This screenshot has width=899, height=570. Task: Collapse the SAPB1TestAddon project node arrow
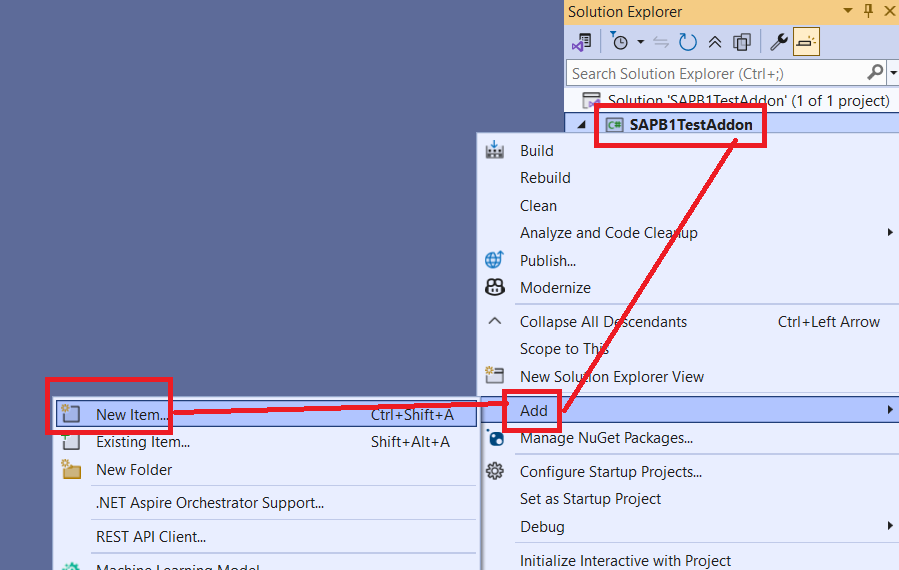[x=582, y=125]
